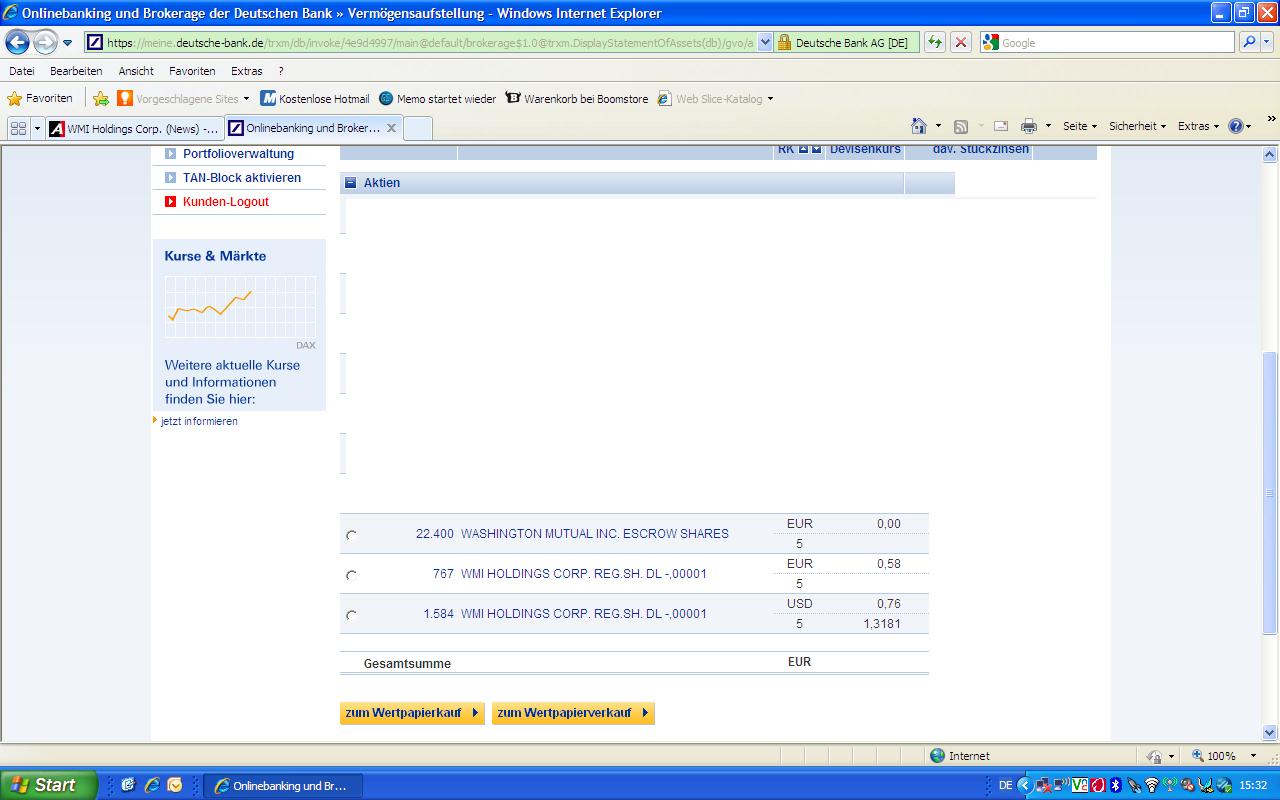
Task: Click the Help question mark icon
Action: pos(1236,126)
